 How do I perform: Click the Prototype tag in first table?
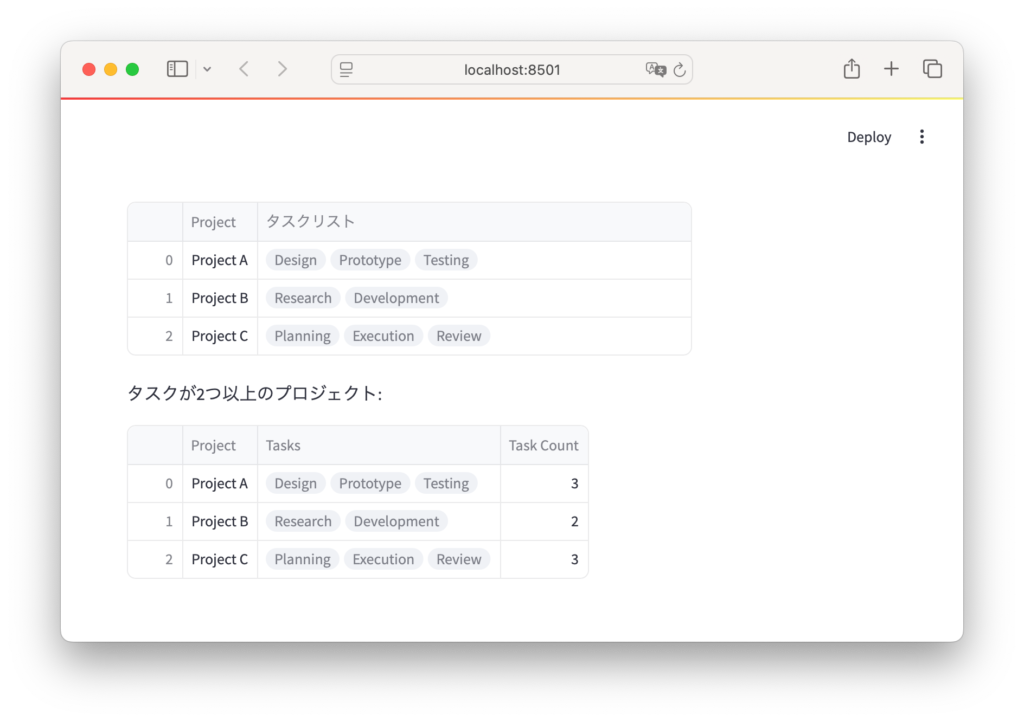(370, 260)
